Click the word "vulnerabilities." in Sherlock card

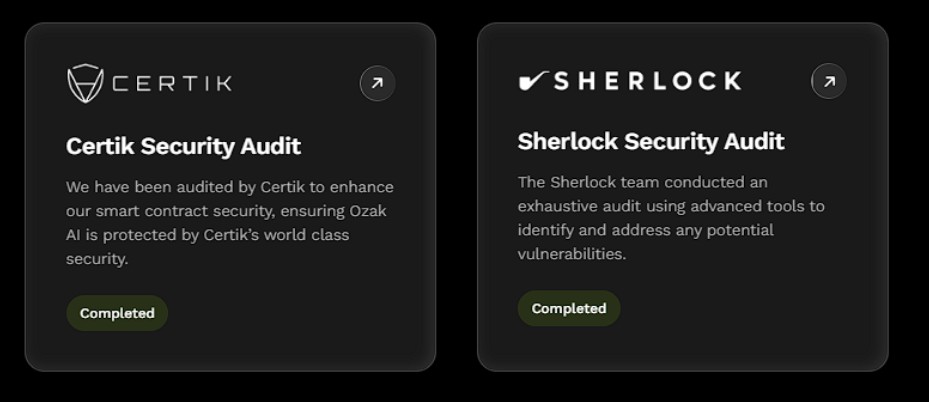[x=571, y=254]
